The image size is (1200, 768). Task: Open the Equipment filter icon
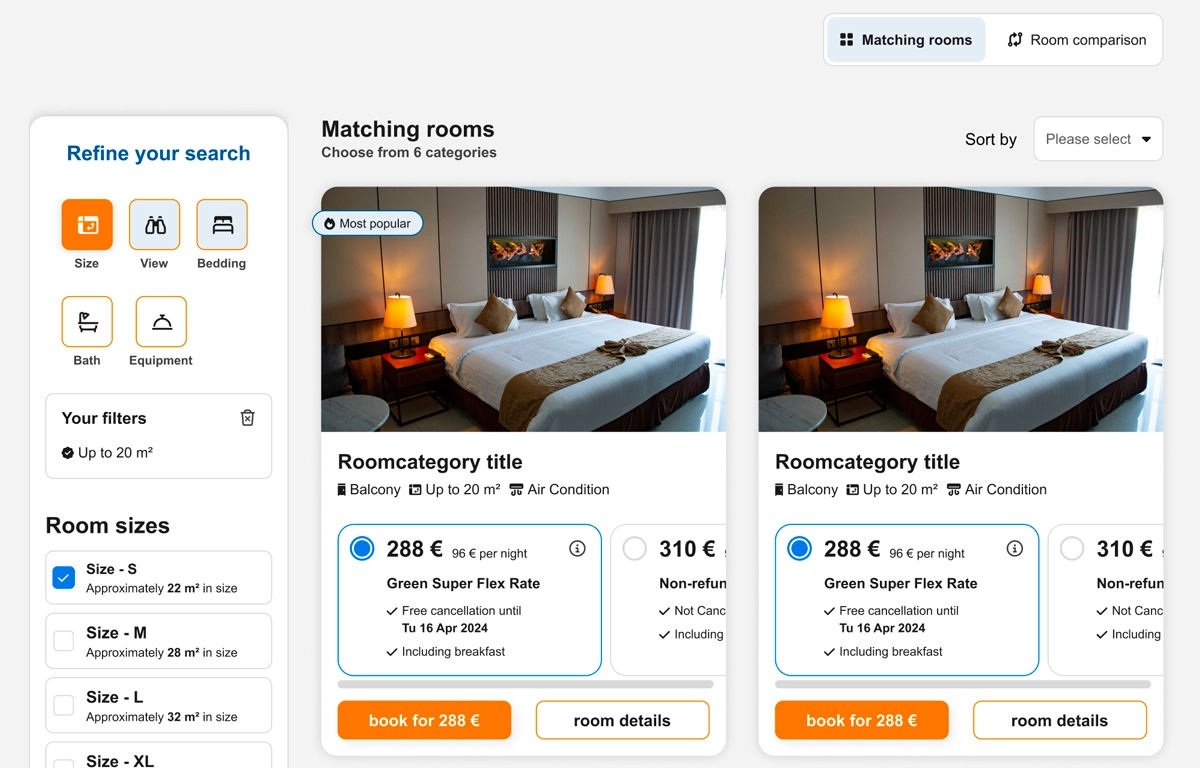pos(161,322)
